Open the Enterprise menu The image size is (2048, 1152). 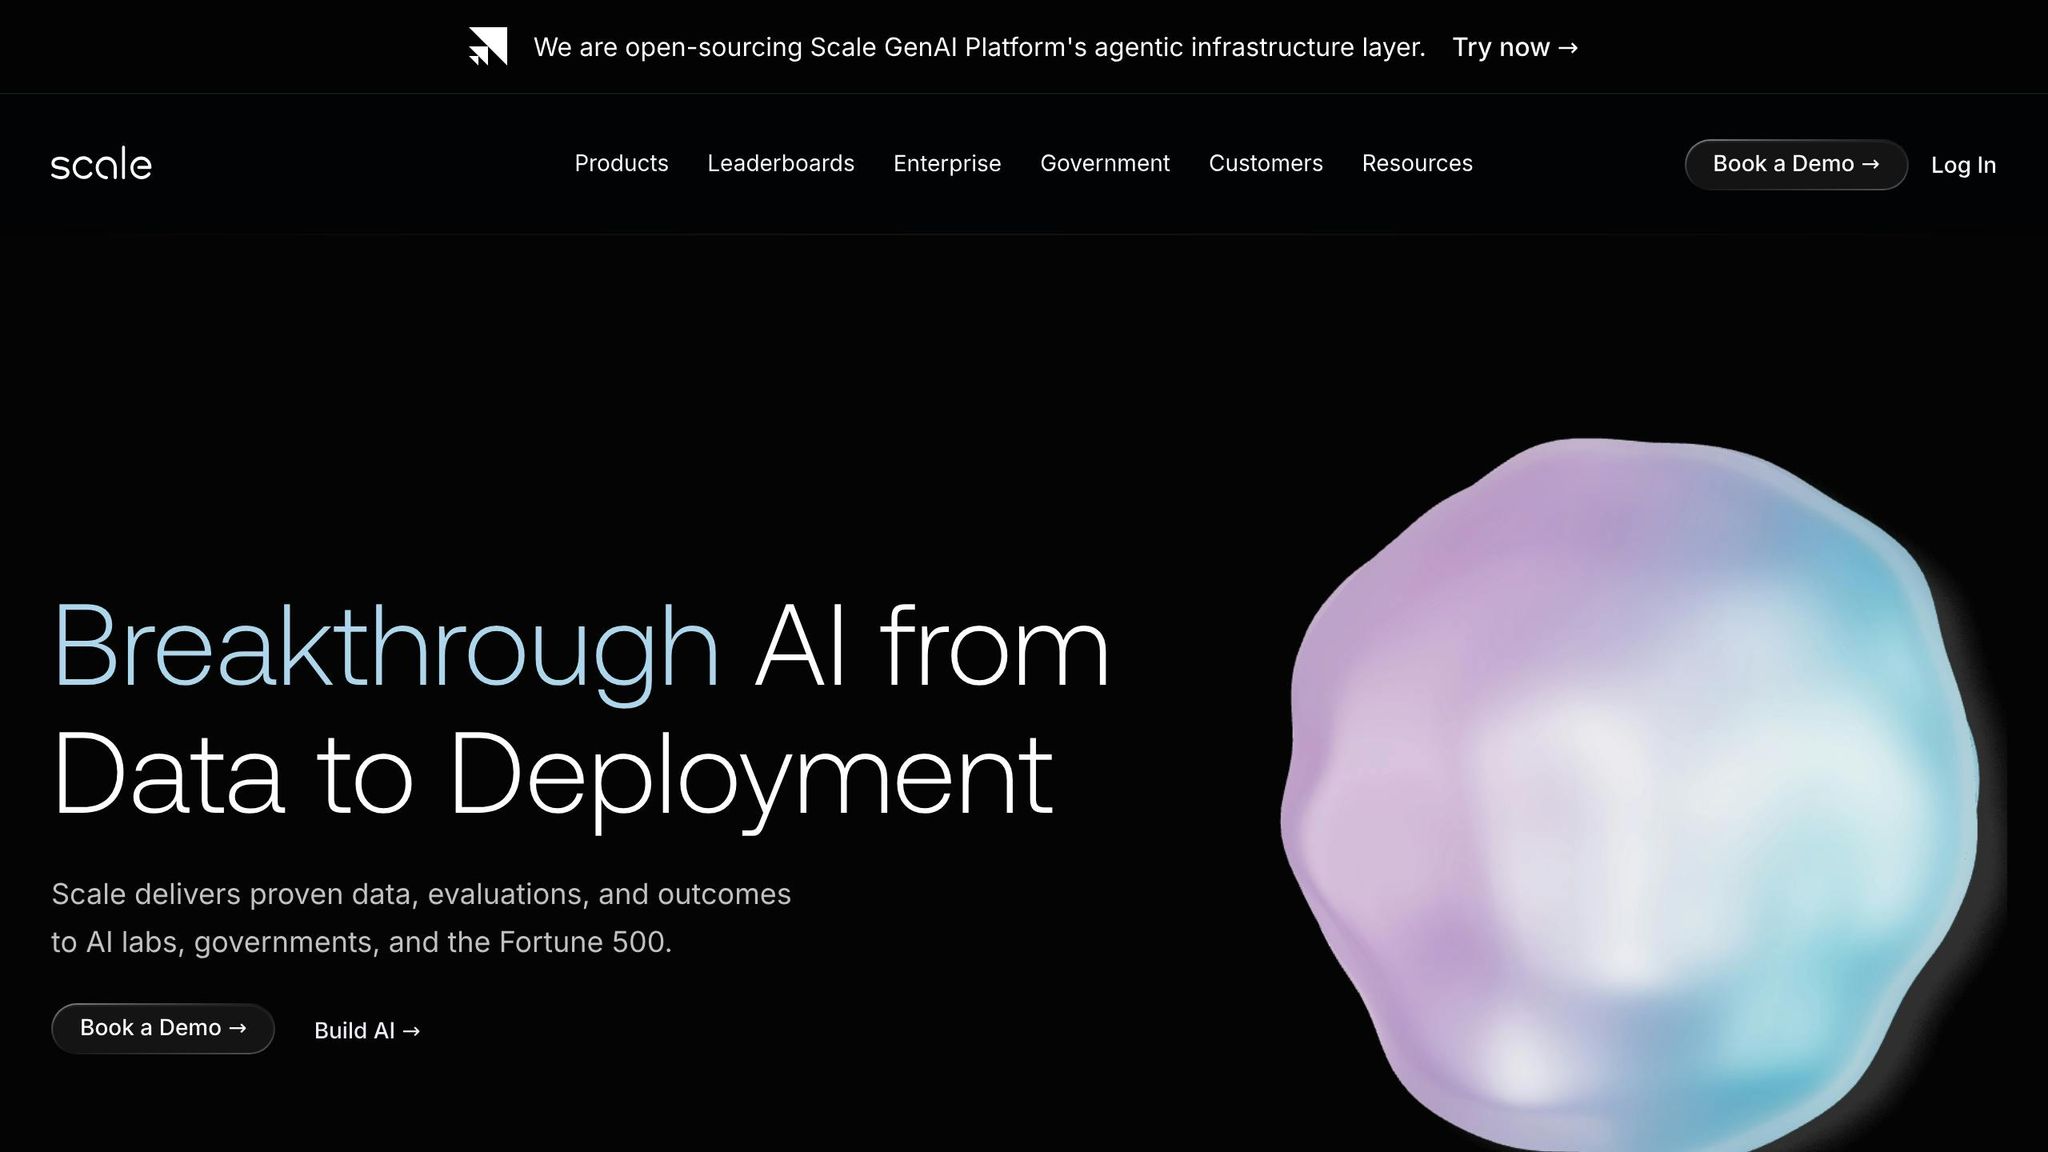946,163
